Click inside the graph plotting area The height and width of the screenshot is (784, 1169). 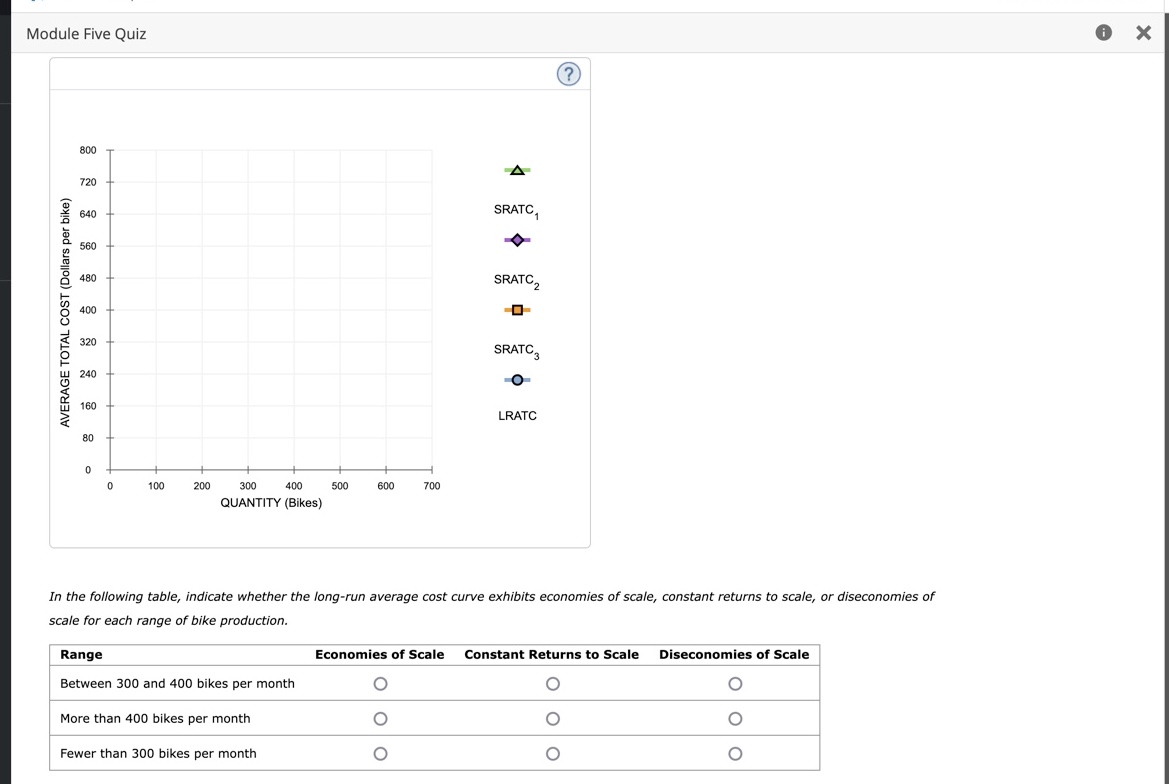coord(270,310)
